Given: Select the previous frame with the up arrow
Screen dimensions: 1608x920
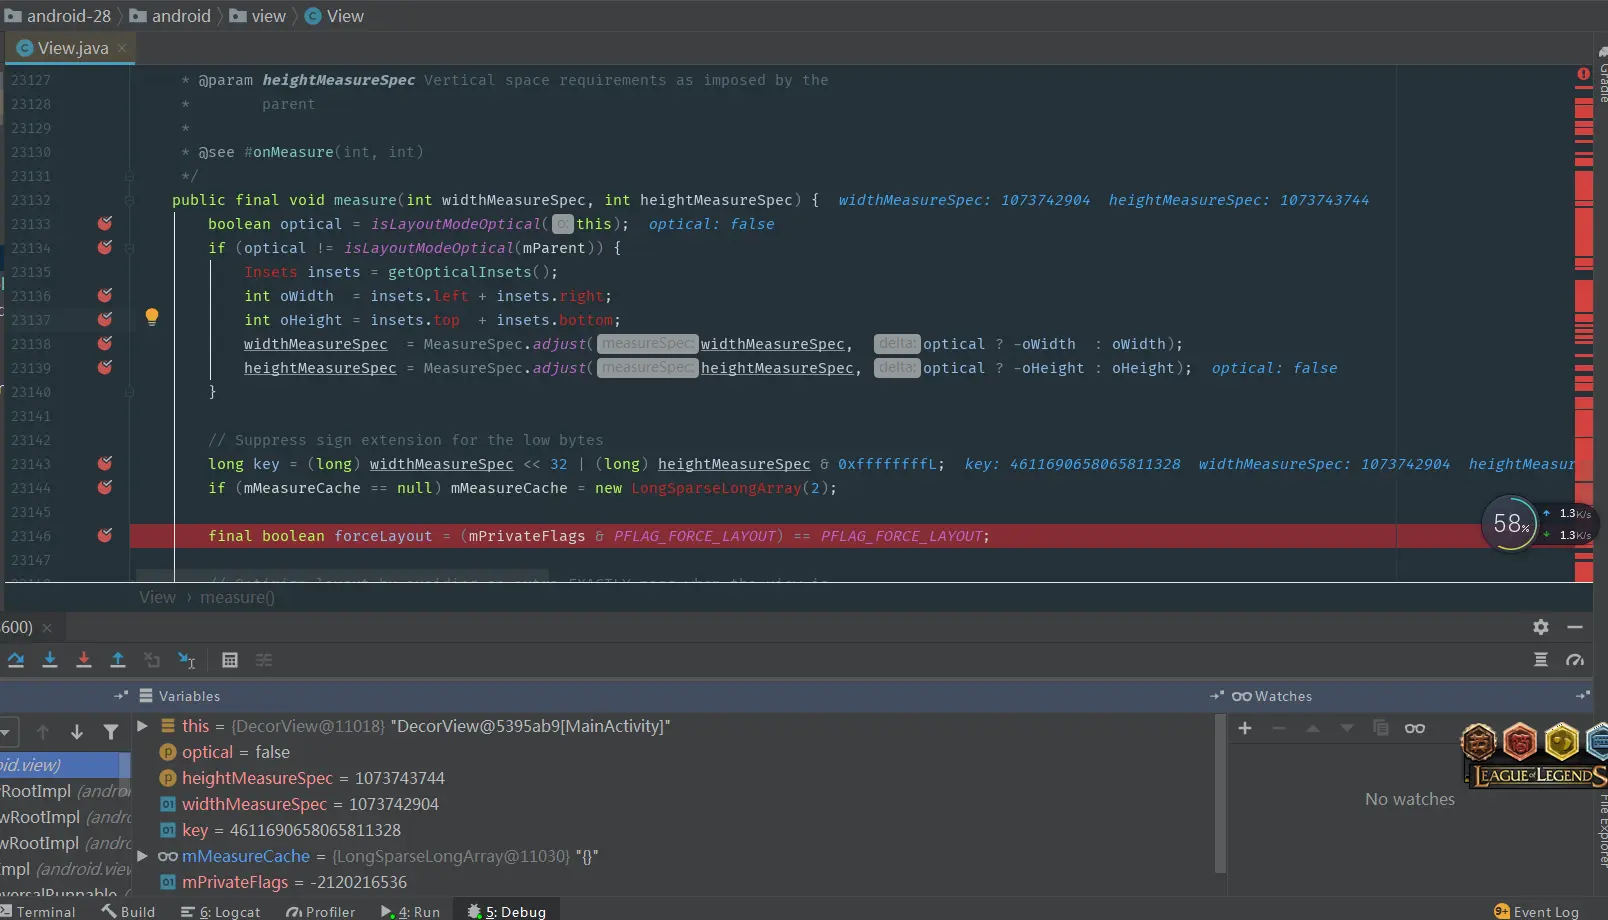Looking at the screenshot, I should pyautogui.click(x=43, y=732).
